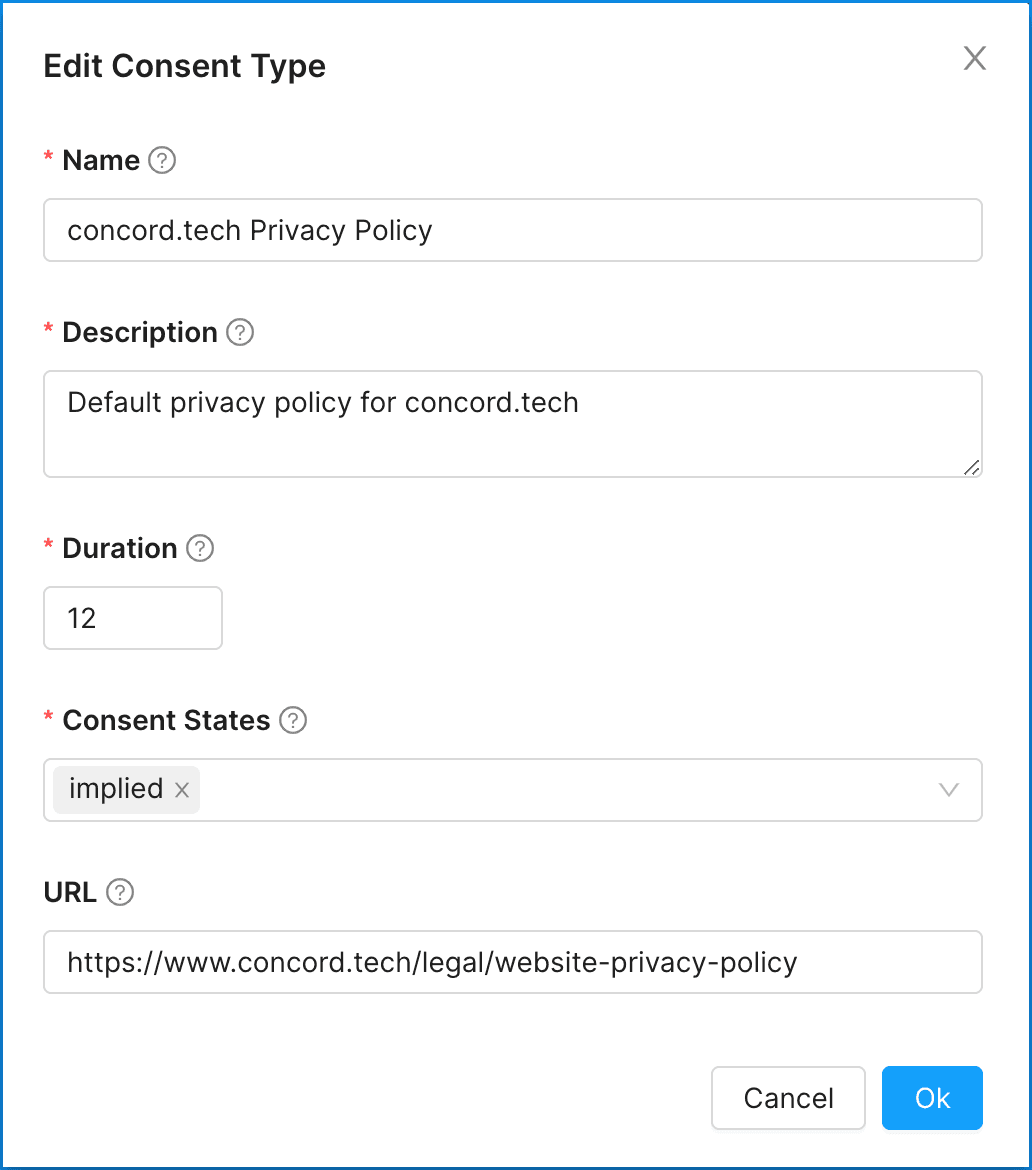The height and width of the screenshot is (1170, 1032).
Task: Click the Description help question mark icon
Action: coord(240,333)
